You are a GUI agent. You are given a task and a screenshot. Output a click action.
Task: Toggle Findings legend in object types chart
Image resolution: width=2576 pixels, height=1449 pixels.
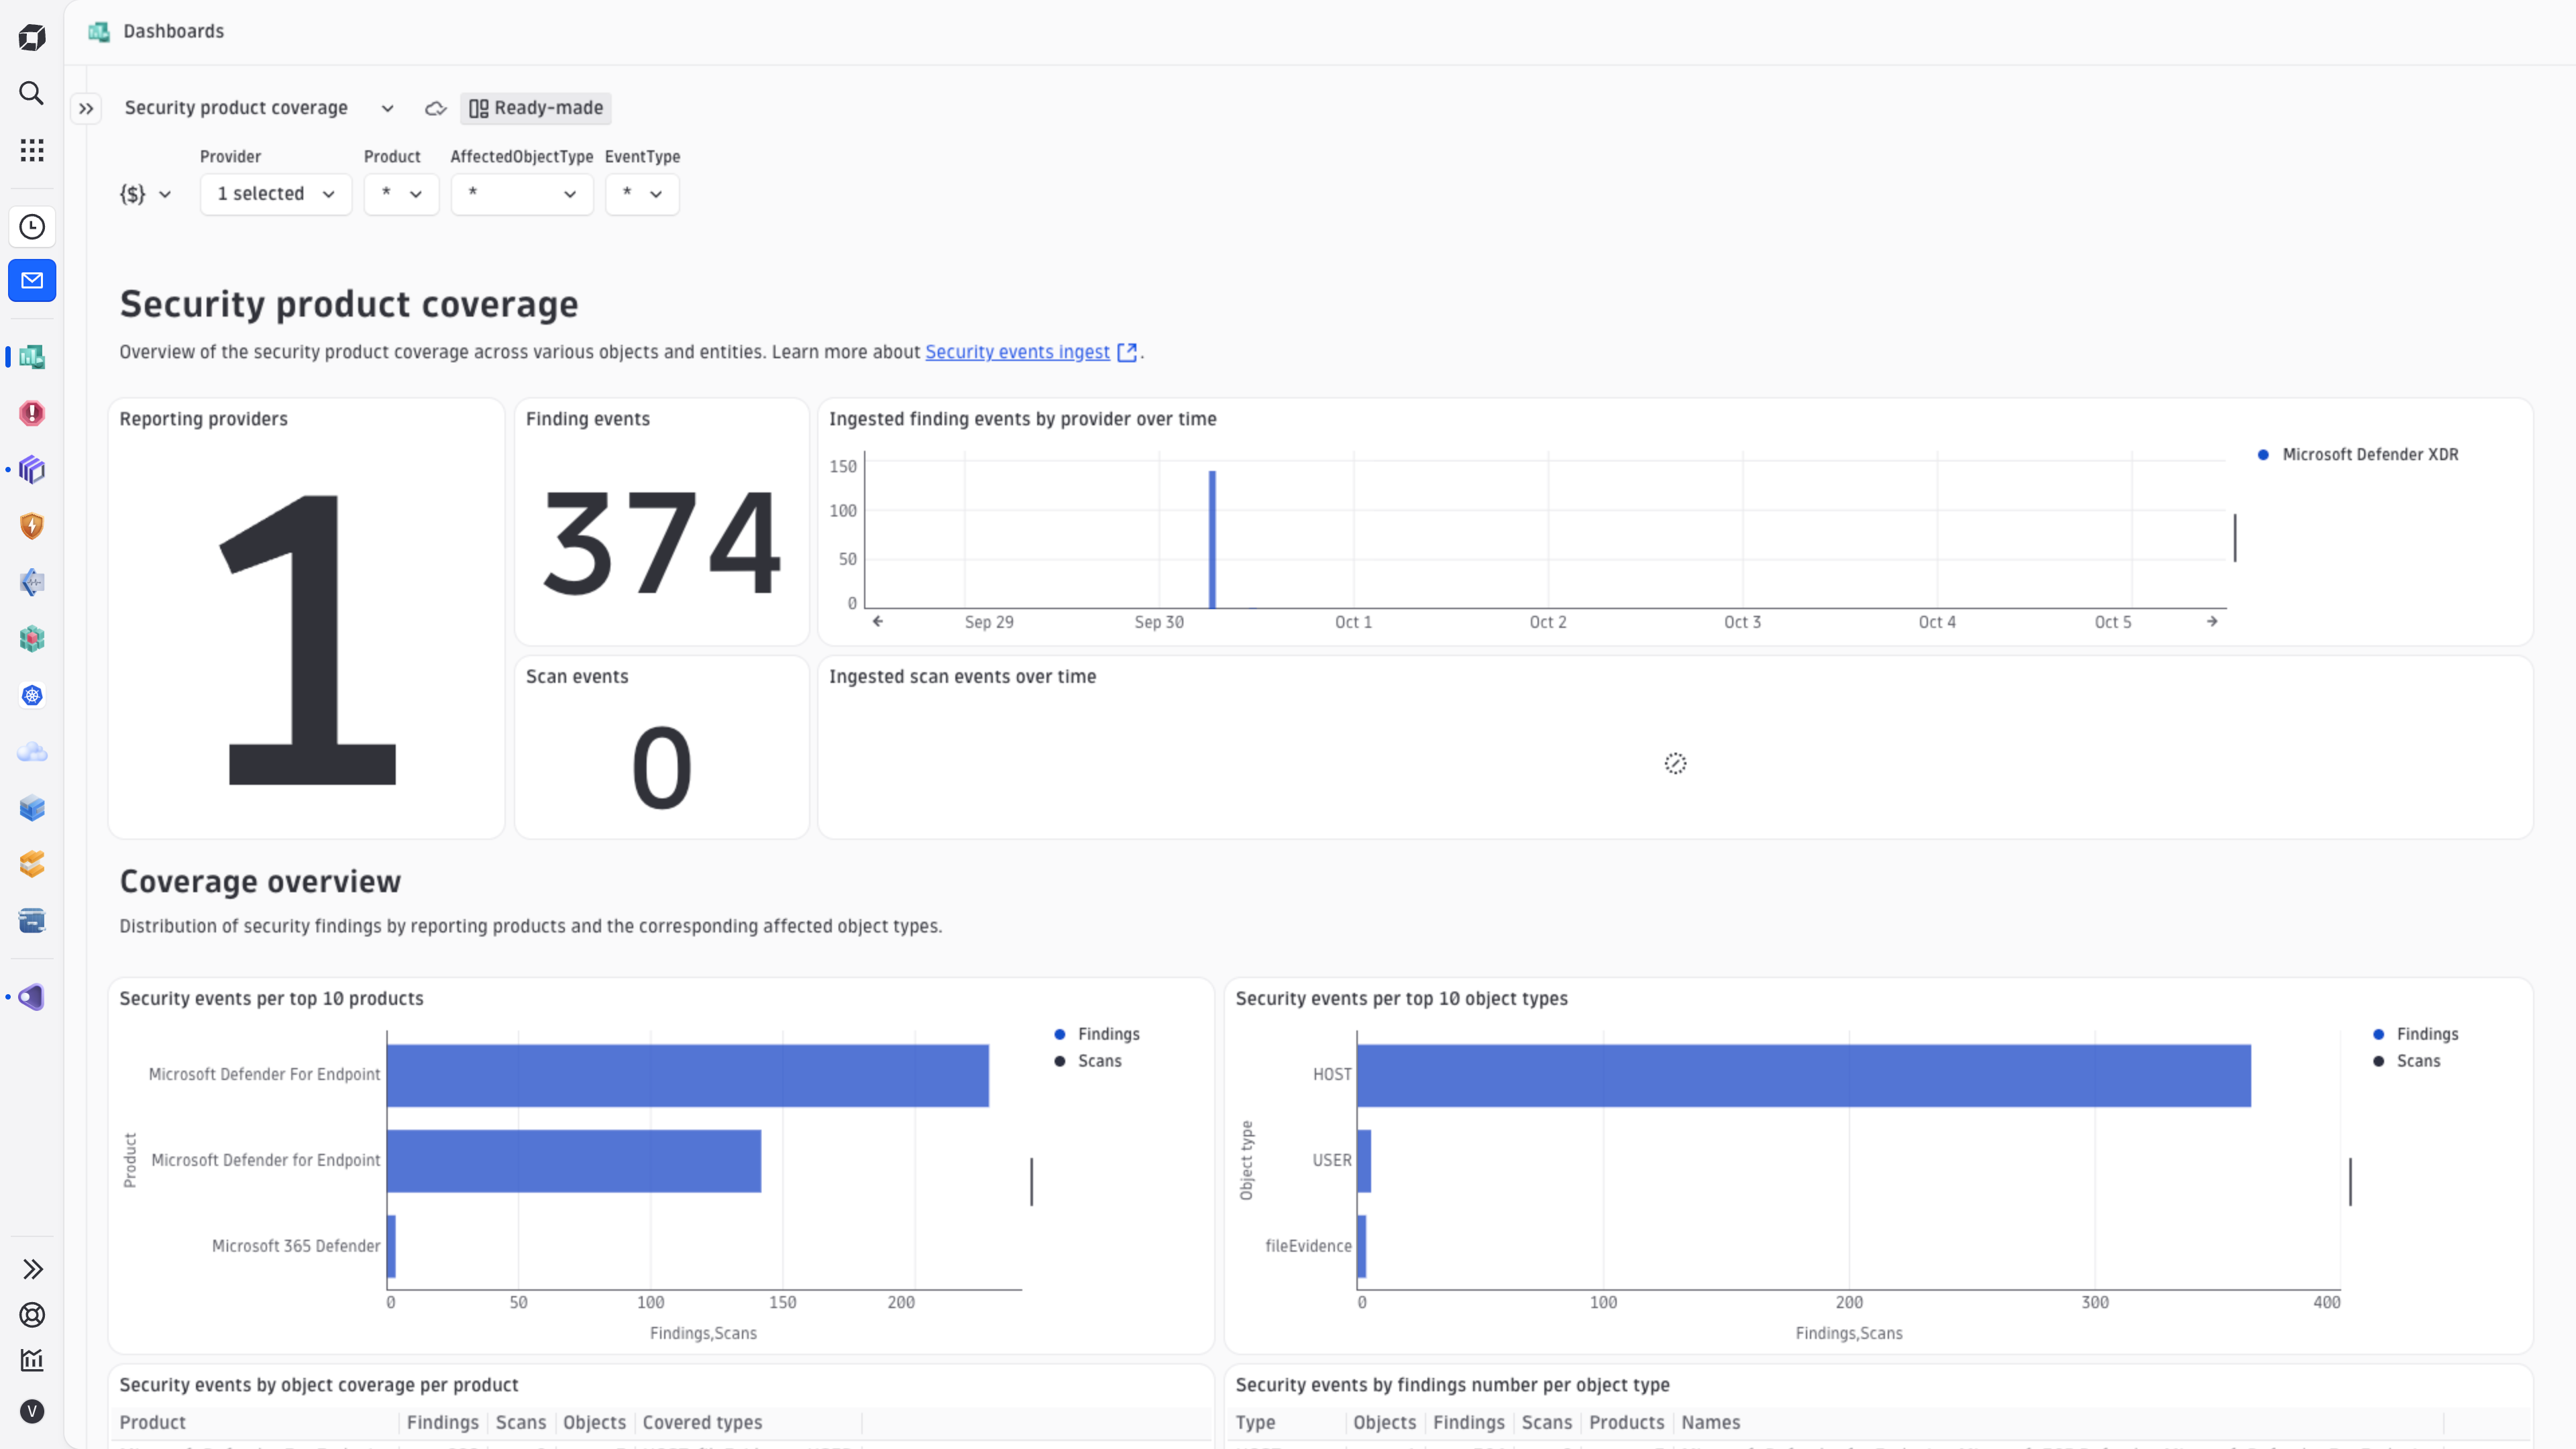[x=2415, y=1034]
